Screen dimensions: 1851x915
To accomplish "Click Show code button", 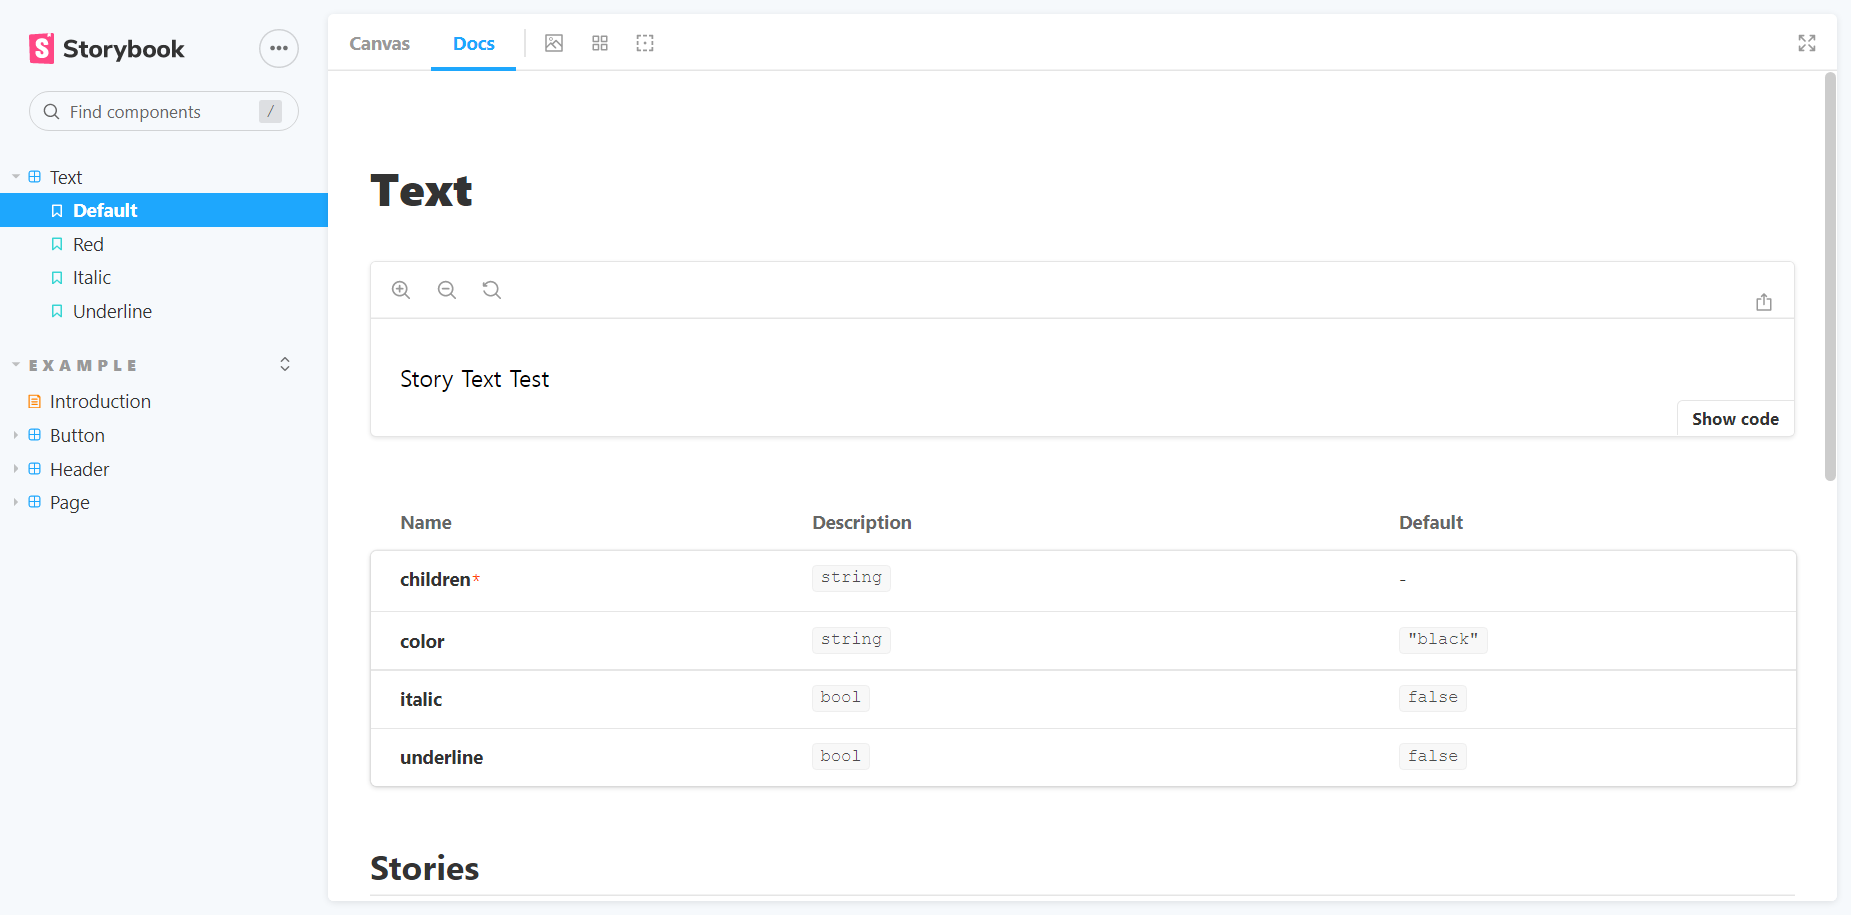I will click(1735, 419).
